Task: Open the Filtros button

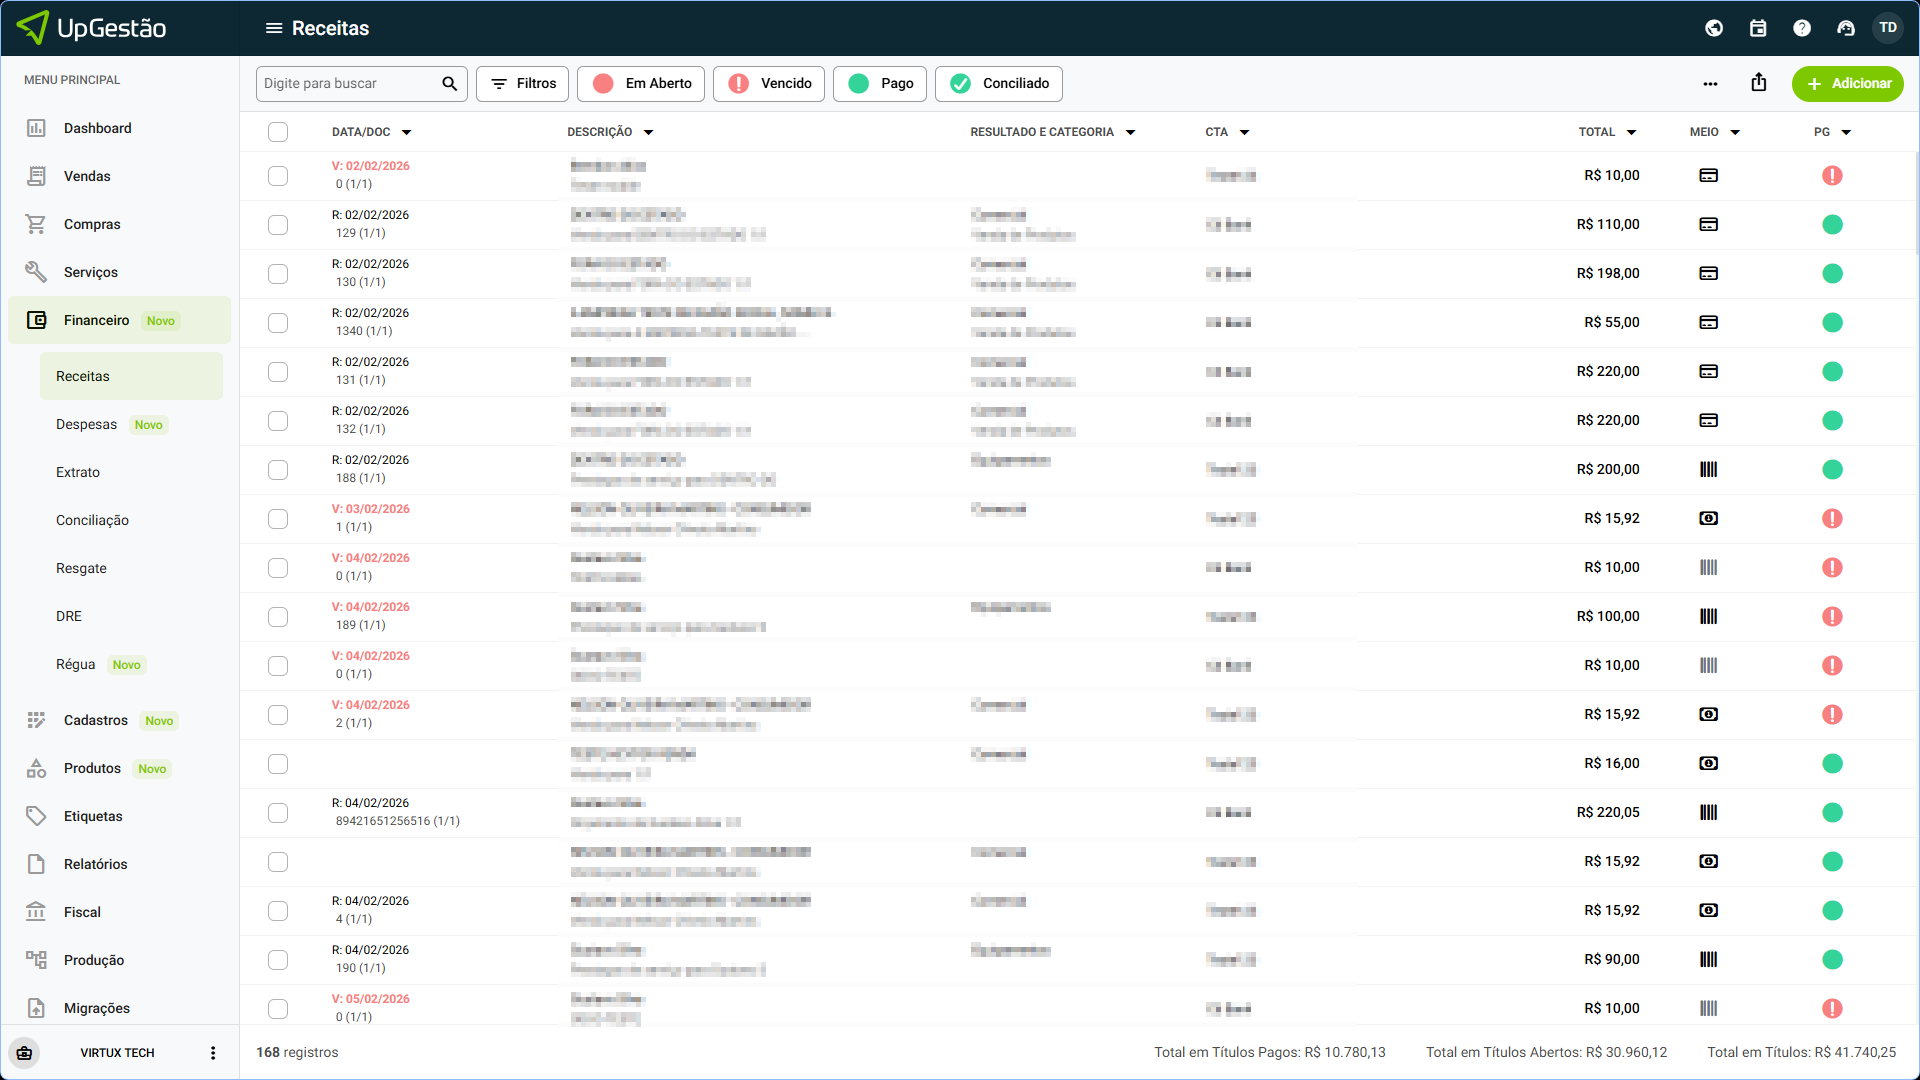Action: click(522, 83)
